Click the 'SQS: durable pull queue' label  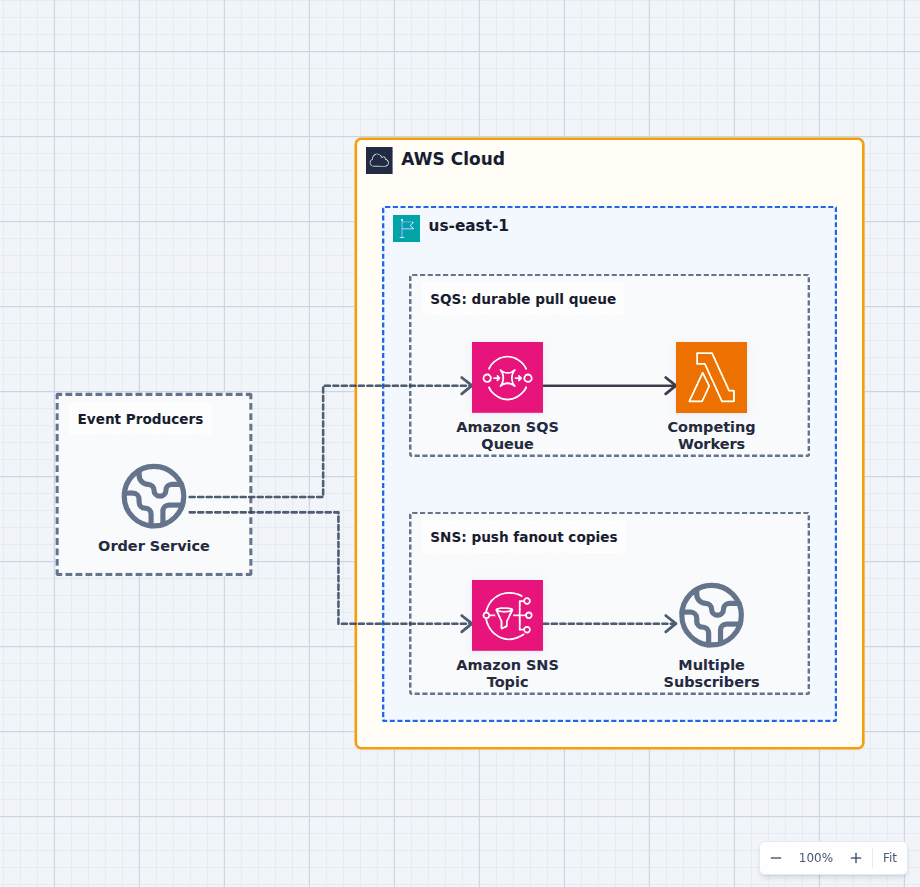click(x=523, y=299)
